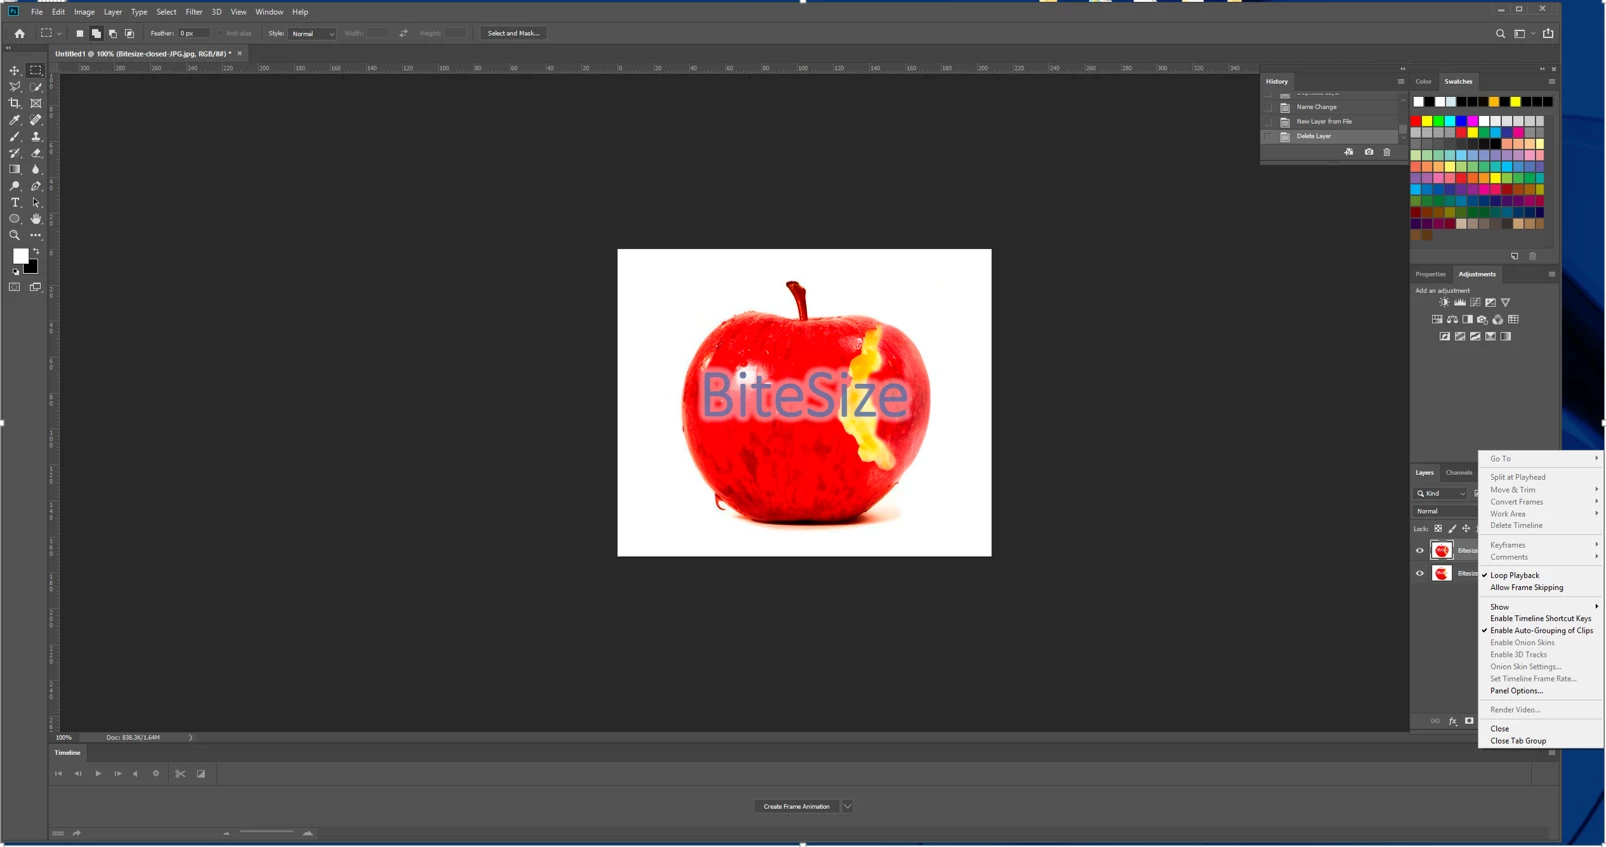Select the Eyedropper tool
Viewport: 1606px width, 847px height.
click(15, 120)
